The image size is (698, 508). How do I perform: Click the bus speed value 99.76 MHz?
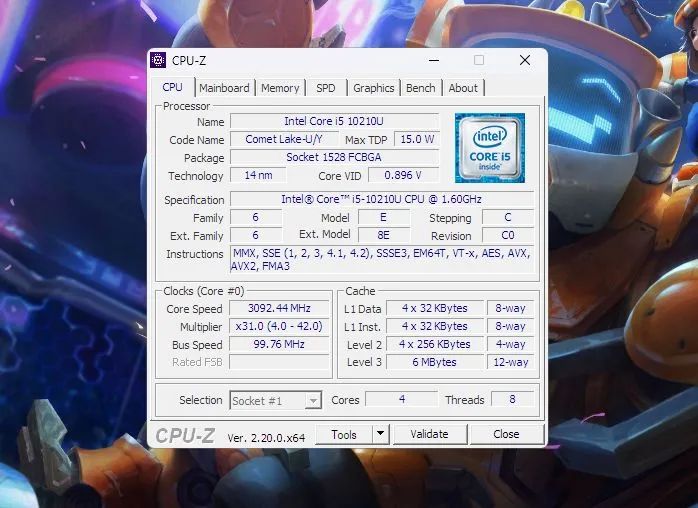click(x=279, y=344)
